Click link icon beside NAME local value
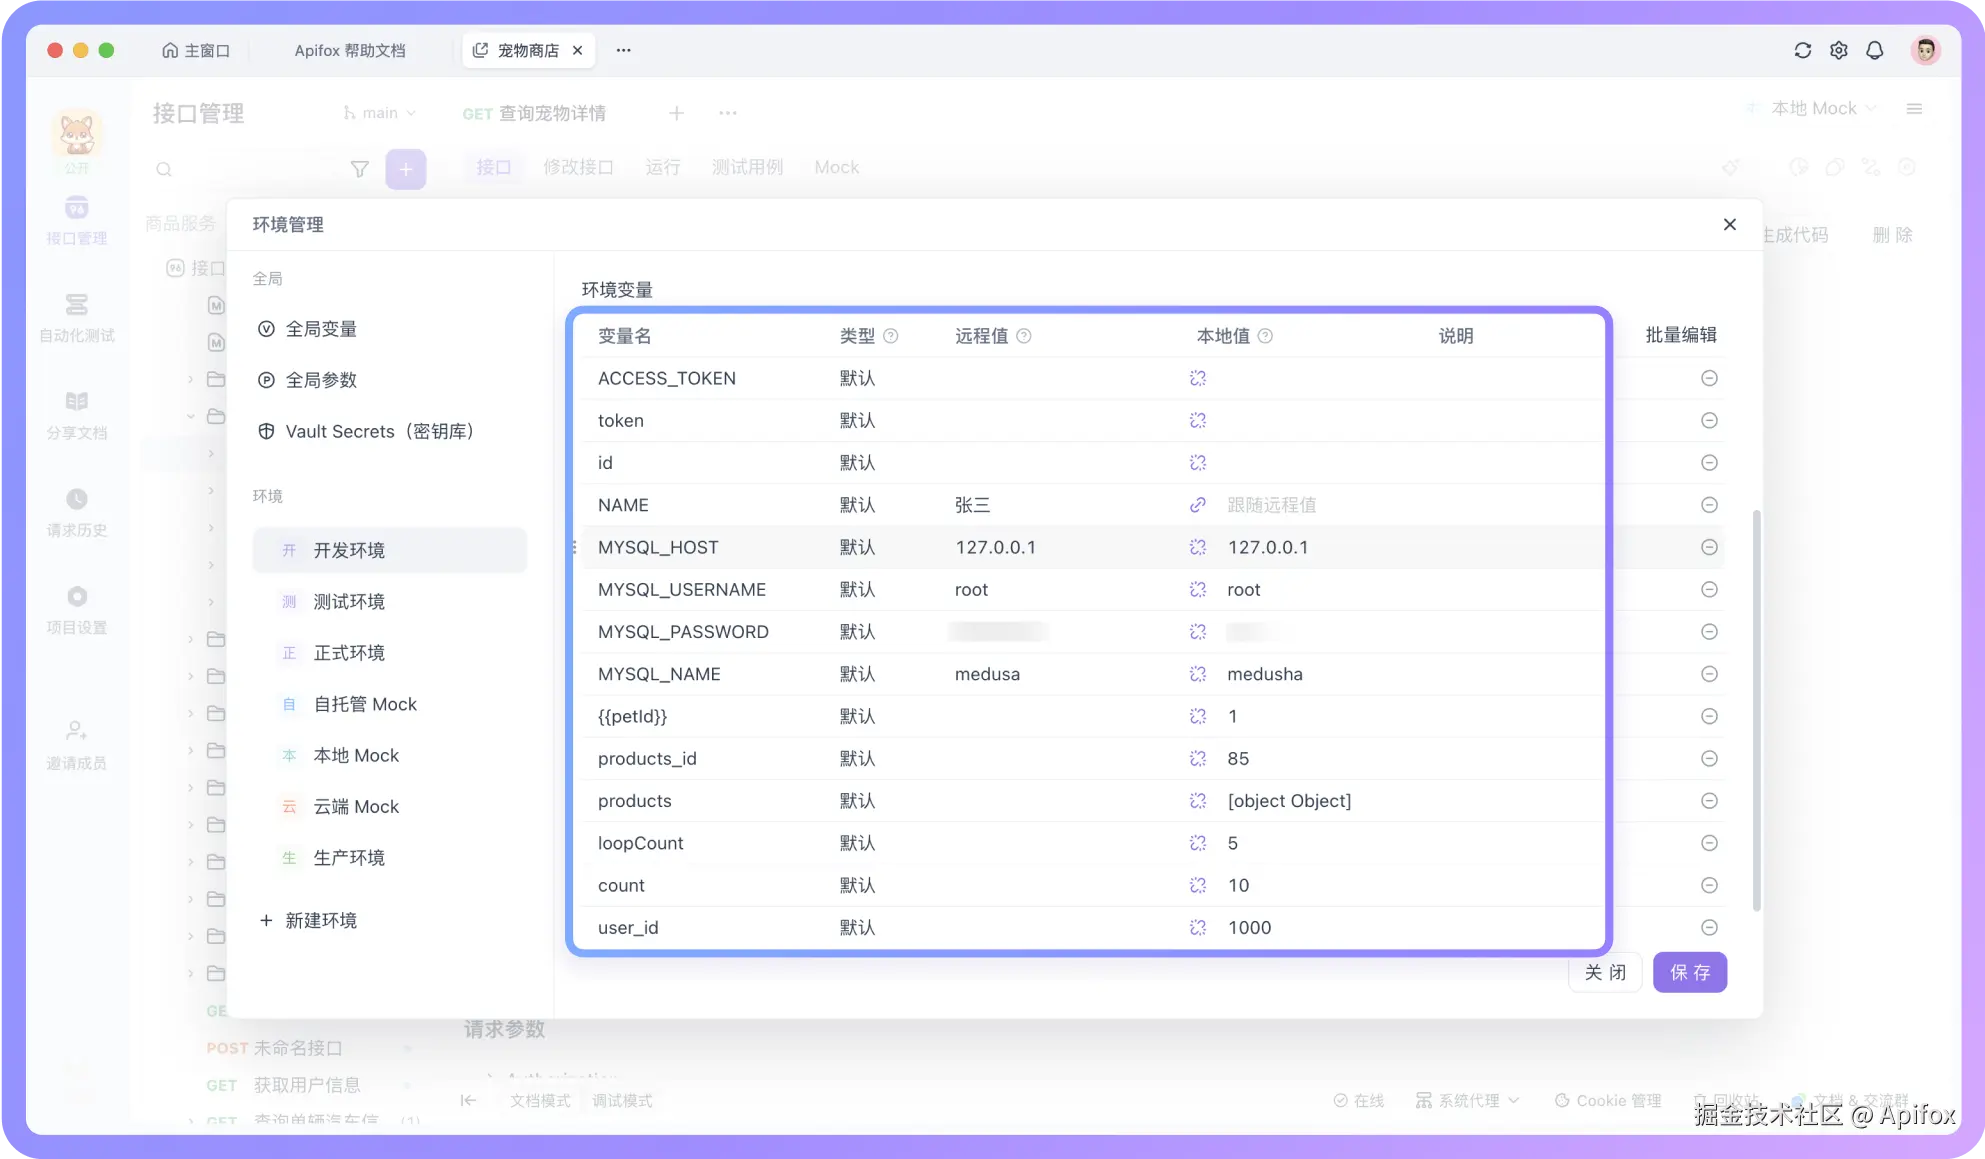The width and height of the screenshot is (1985, 1159). pos(1197,505)
